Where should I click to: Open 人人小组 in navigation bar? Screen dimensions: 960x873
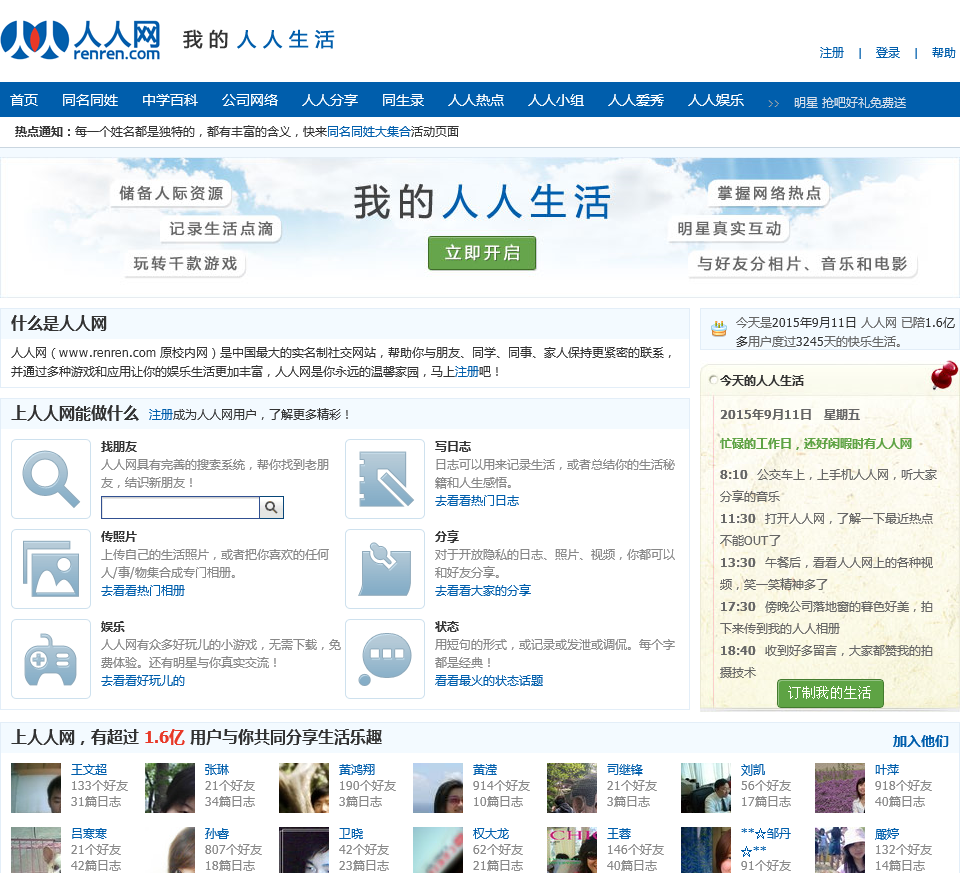point(556,100)
